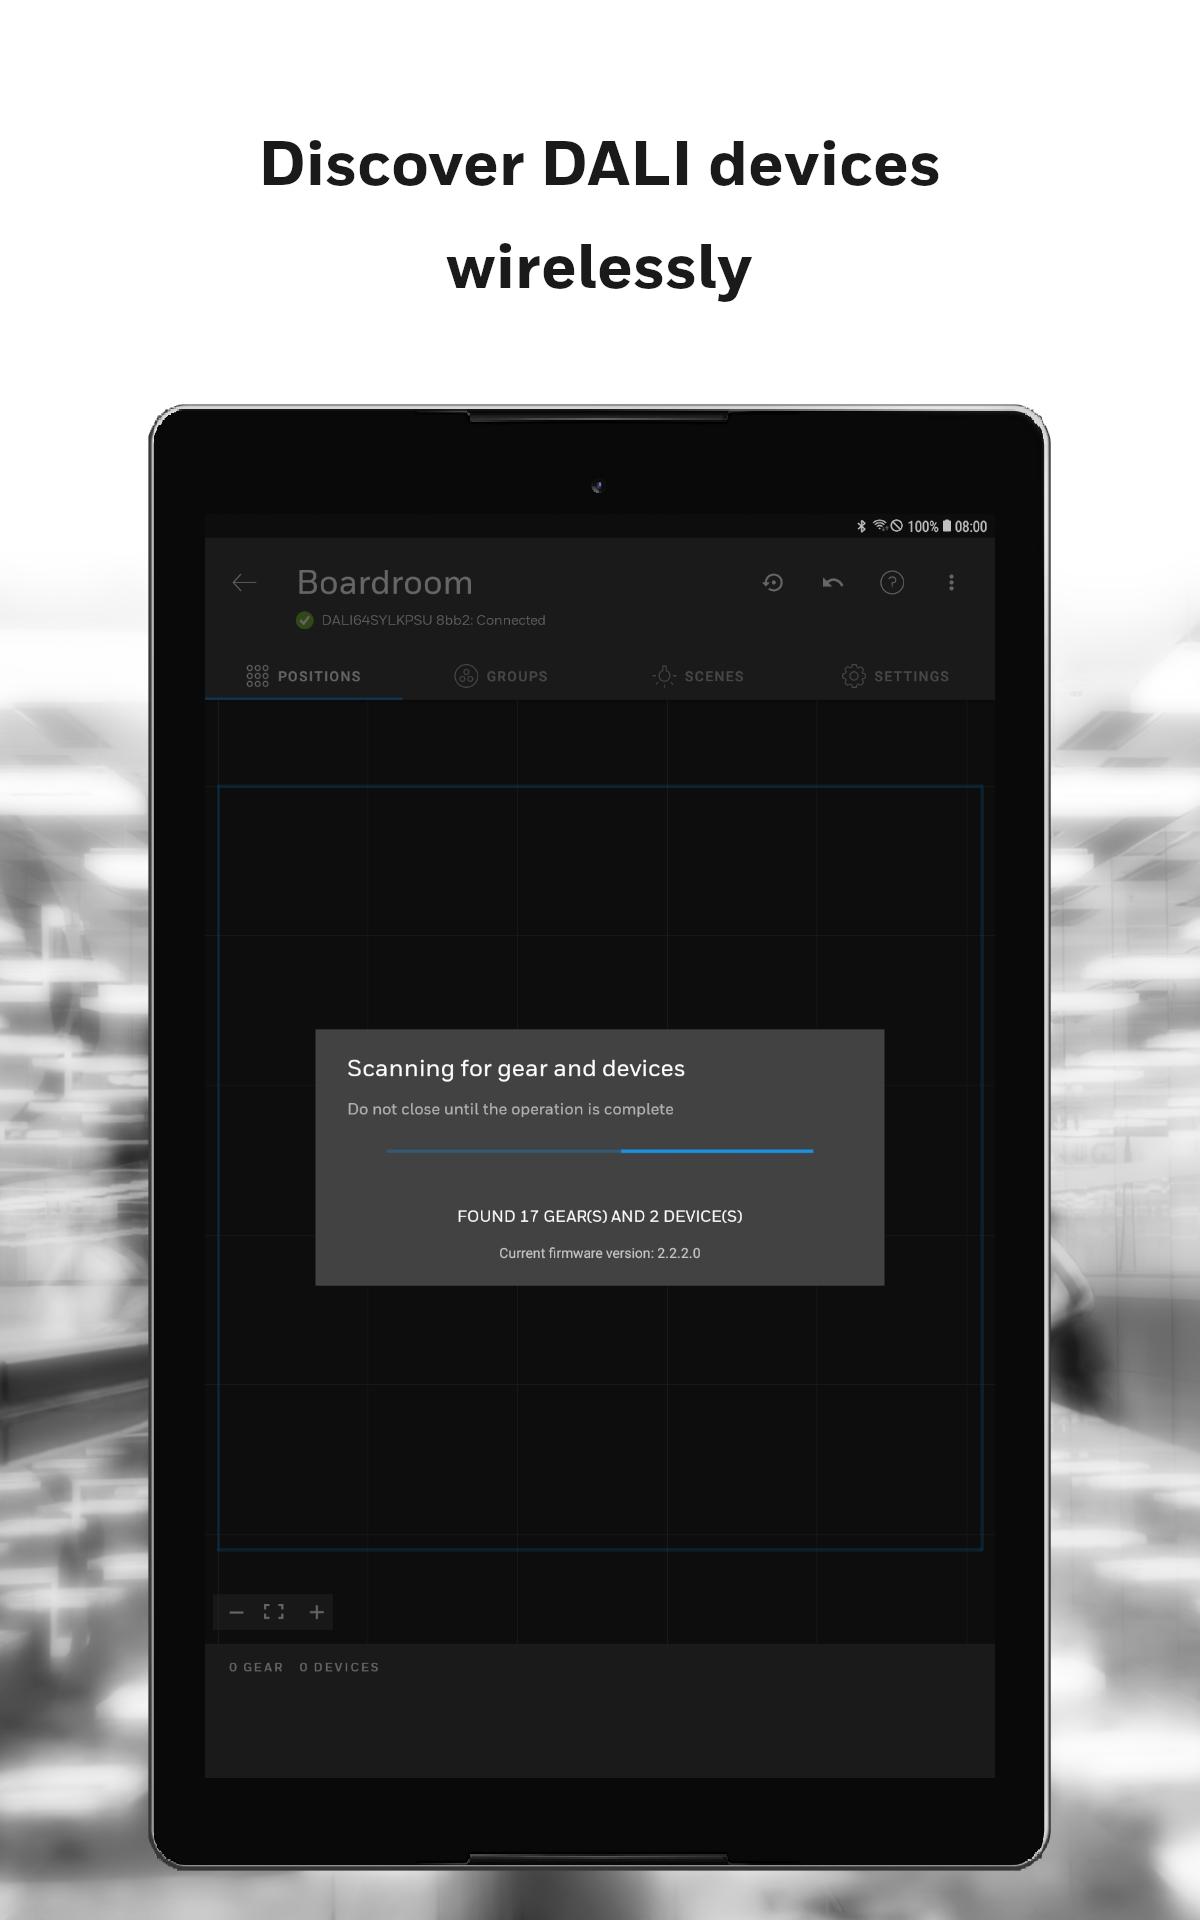Click the undo arrow icon

coord(832,582)
